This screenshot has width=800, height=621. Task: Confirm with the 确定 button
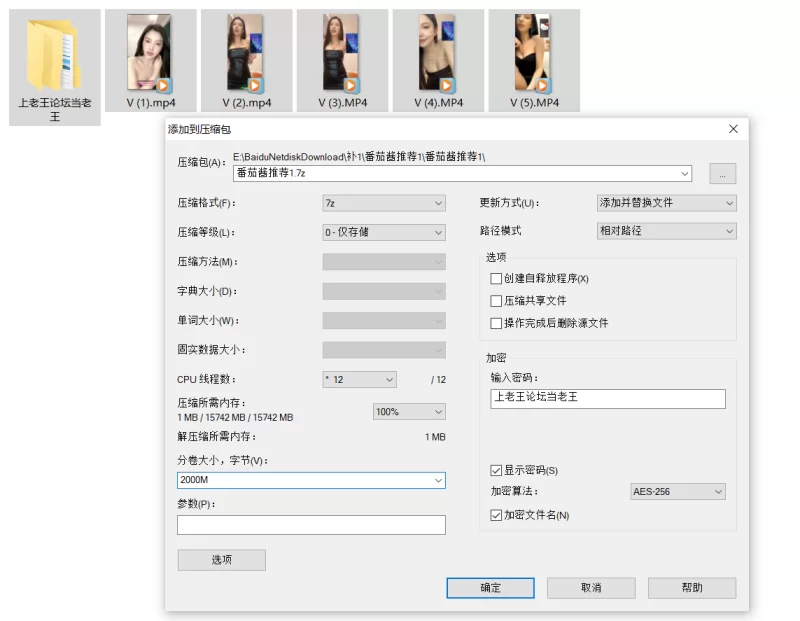490,588
